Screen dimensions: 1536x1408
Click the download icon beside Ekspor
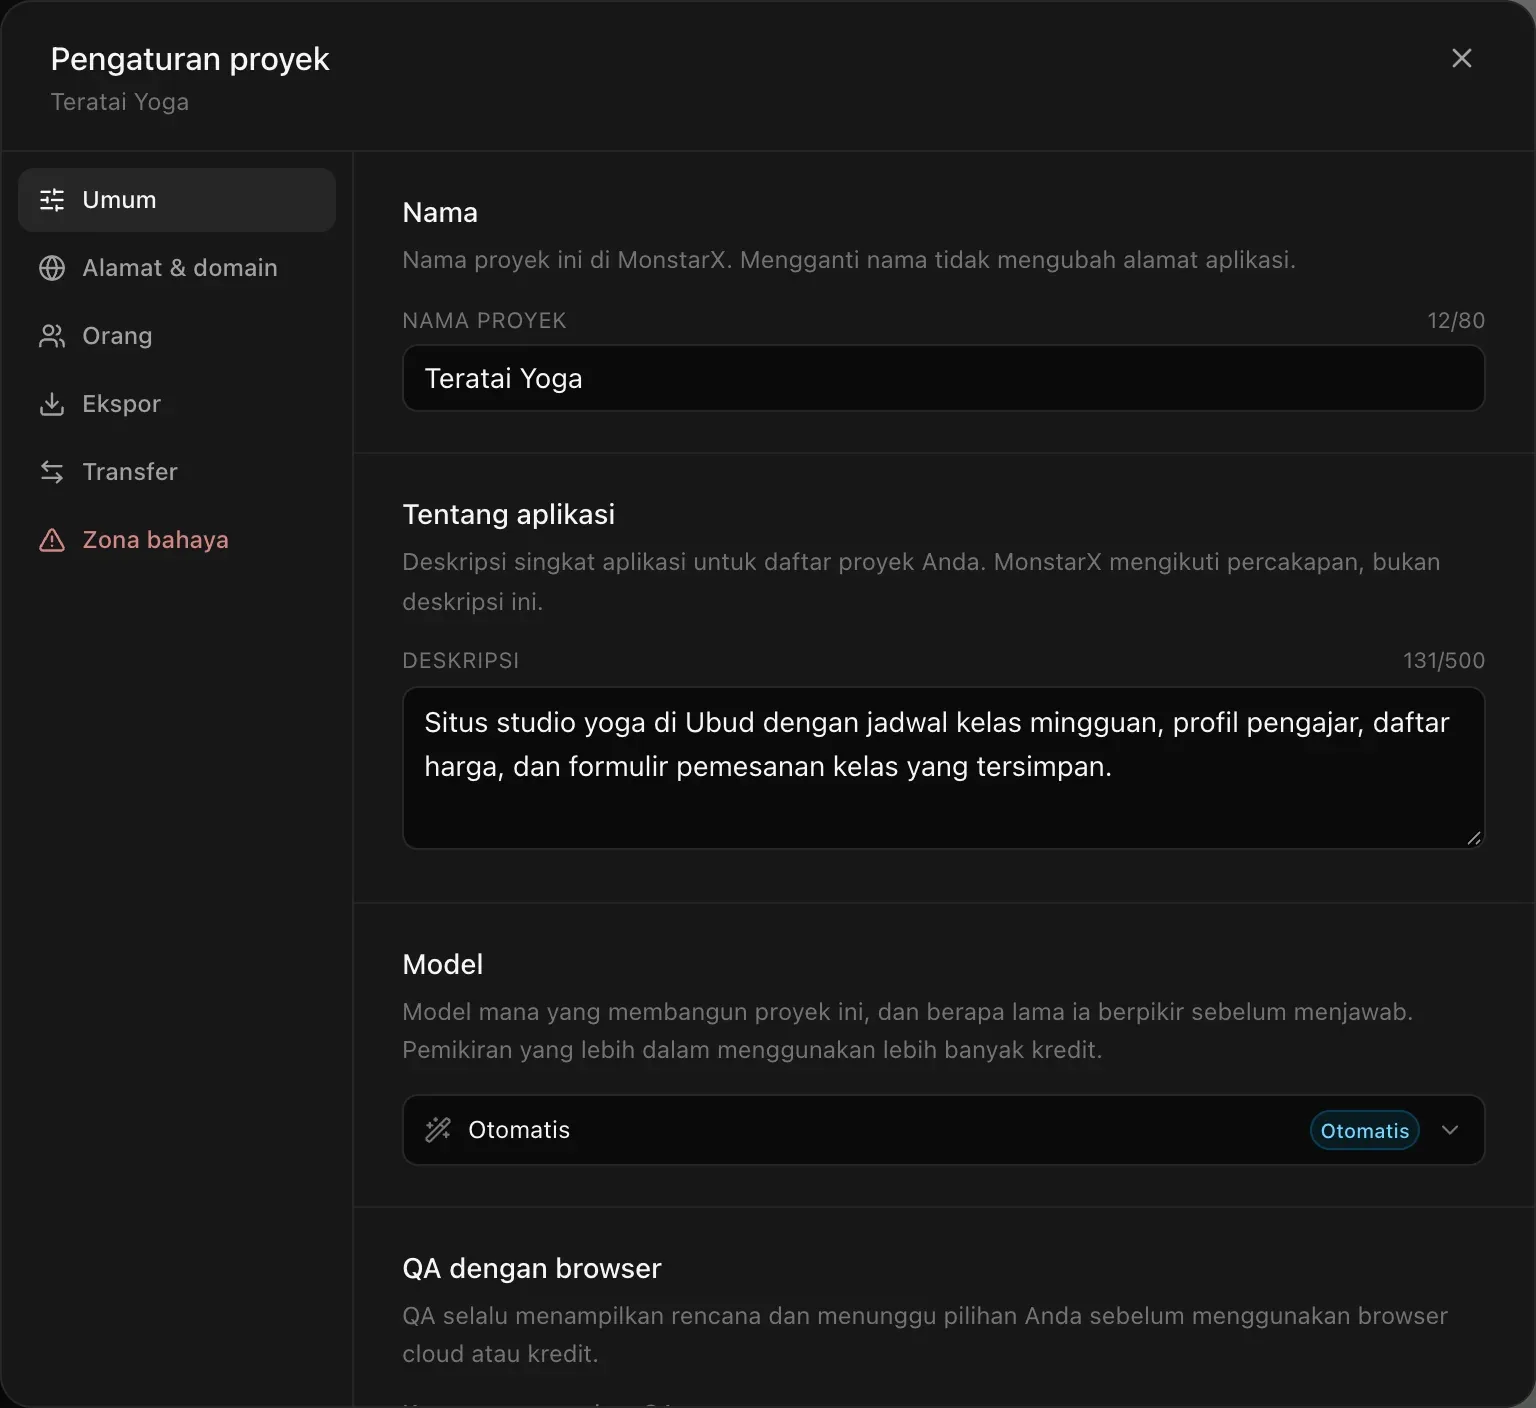(52, 404)
